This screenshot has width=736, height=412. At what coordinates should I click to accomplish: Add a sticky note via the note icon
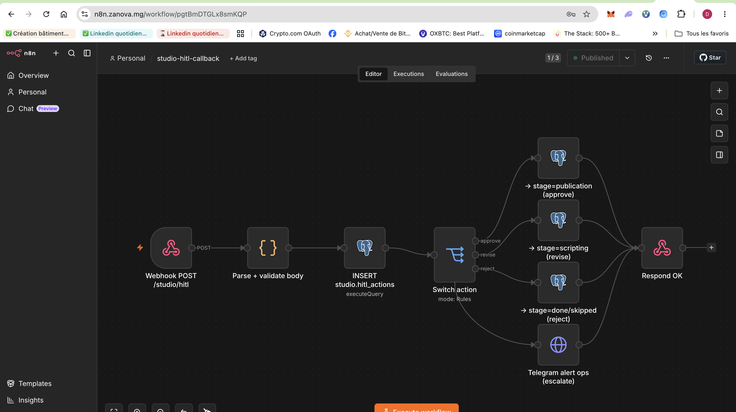point(719,134)
